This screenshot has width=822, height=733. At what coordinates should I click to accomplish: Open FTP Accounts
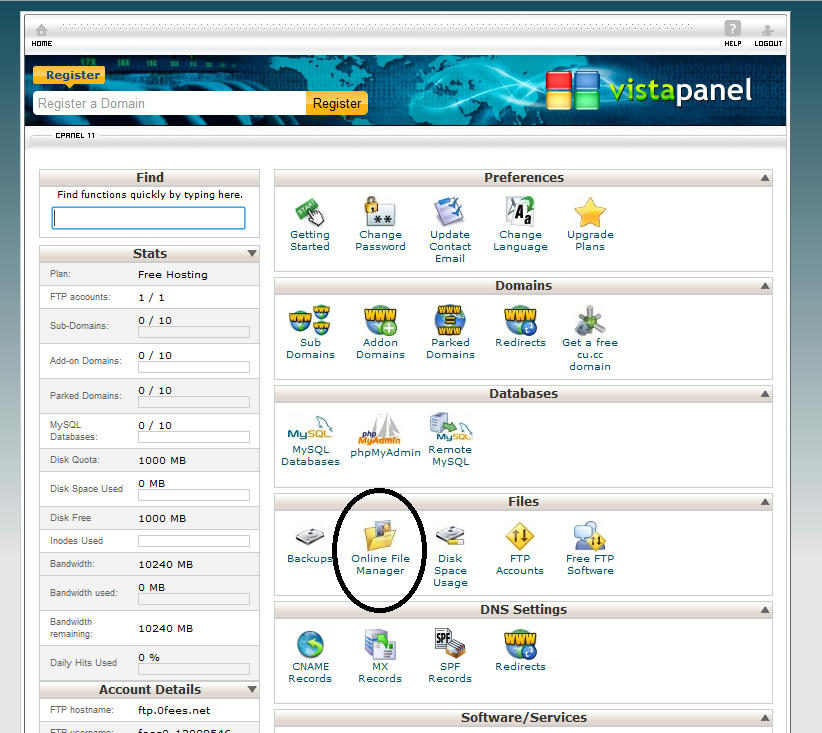(520, 548)
